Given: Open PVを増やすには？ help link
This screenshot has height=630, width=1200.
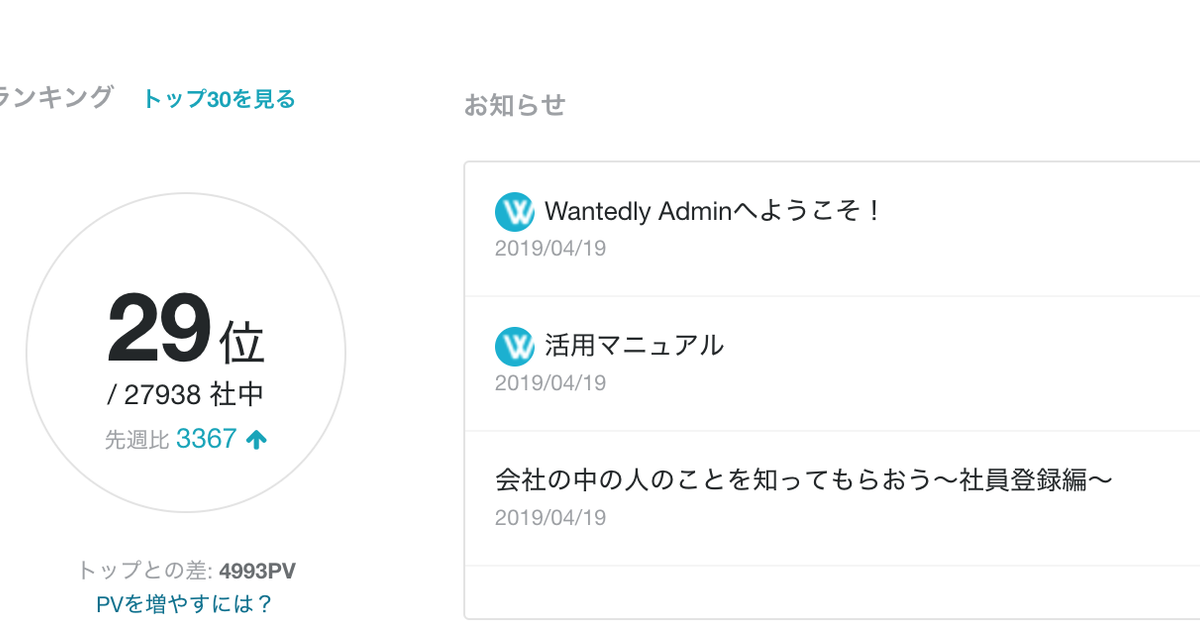Looking at the screenshot, I should [x=184, y=604].
